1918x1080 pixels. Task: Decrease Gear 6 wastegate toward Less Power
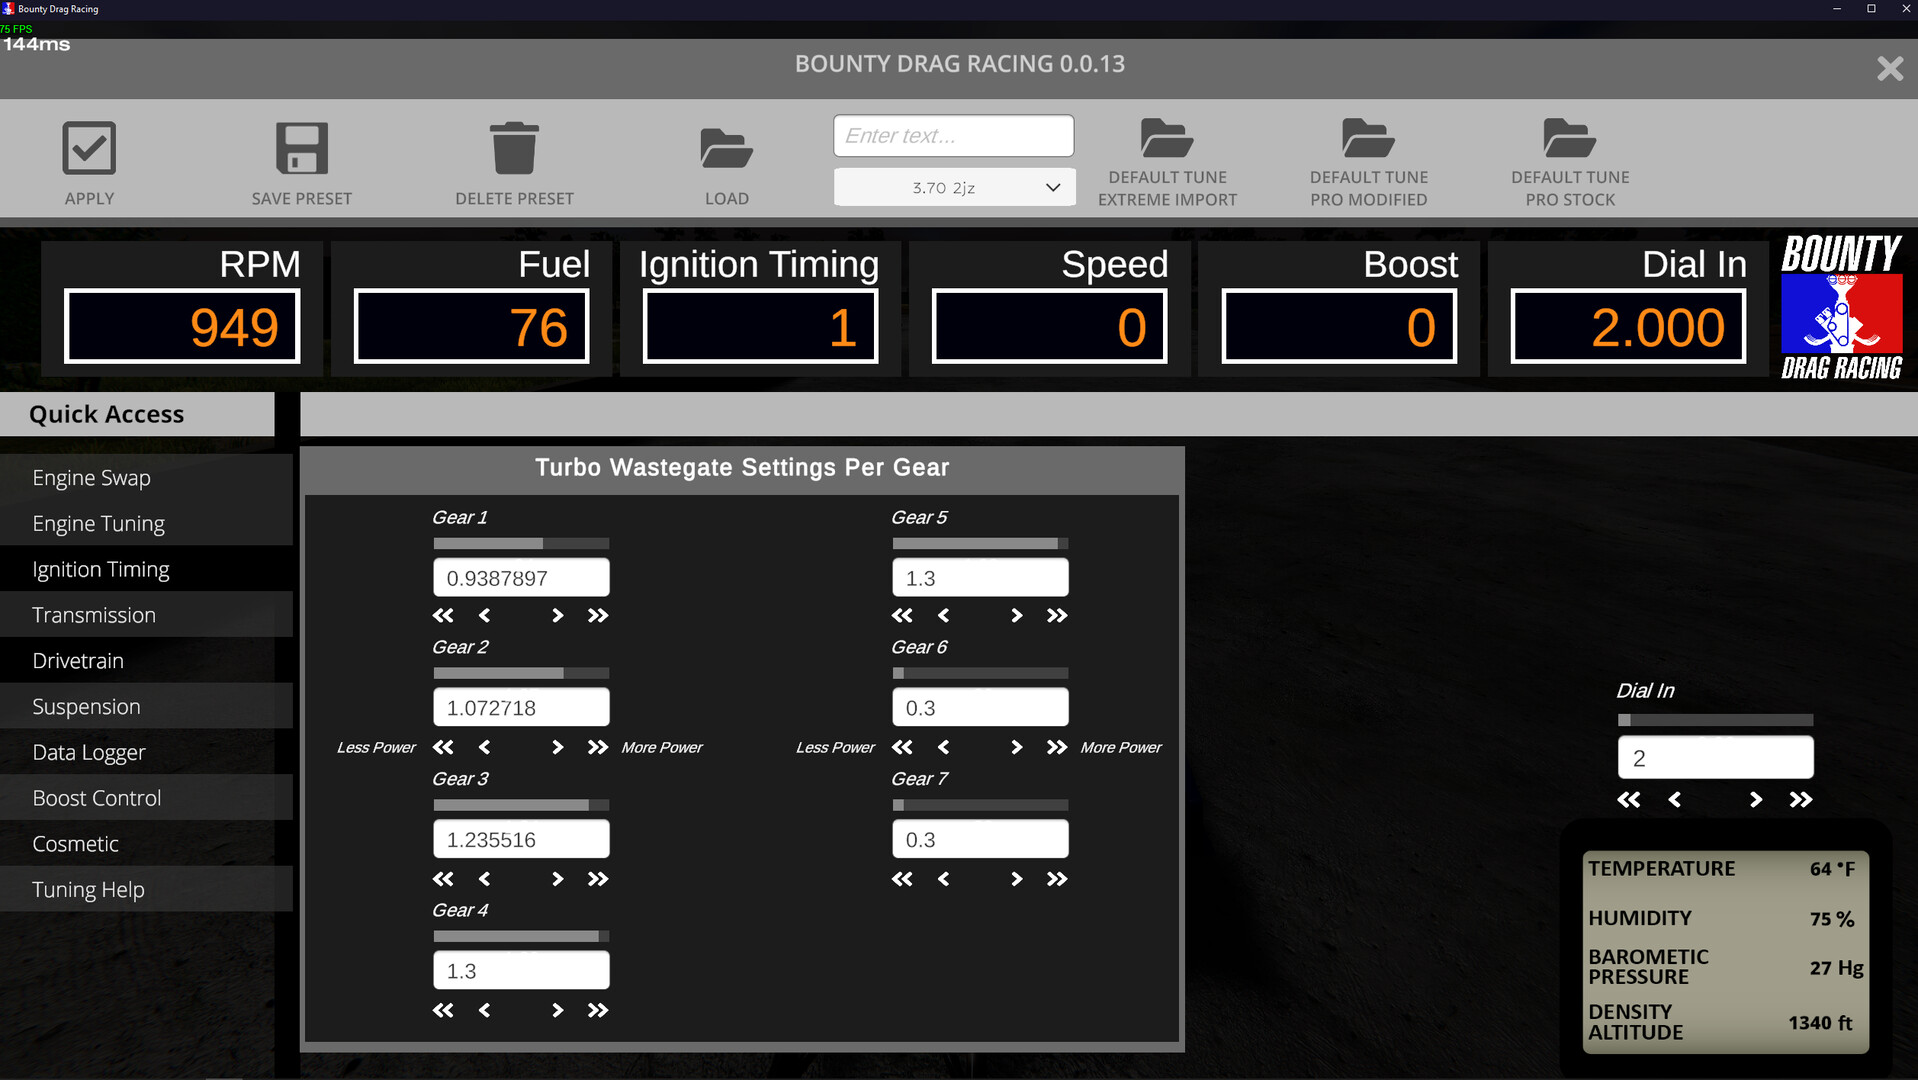pos(941,747)
